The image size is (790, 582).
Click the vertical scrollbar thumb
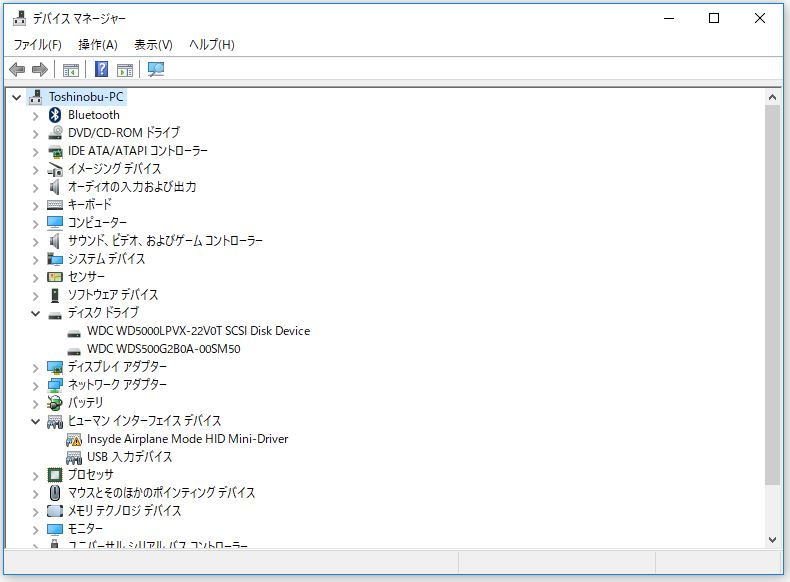tap(772, 295)
